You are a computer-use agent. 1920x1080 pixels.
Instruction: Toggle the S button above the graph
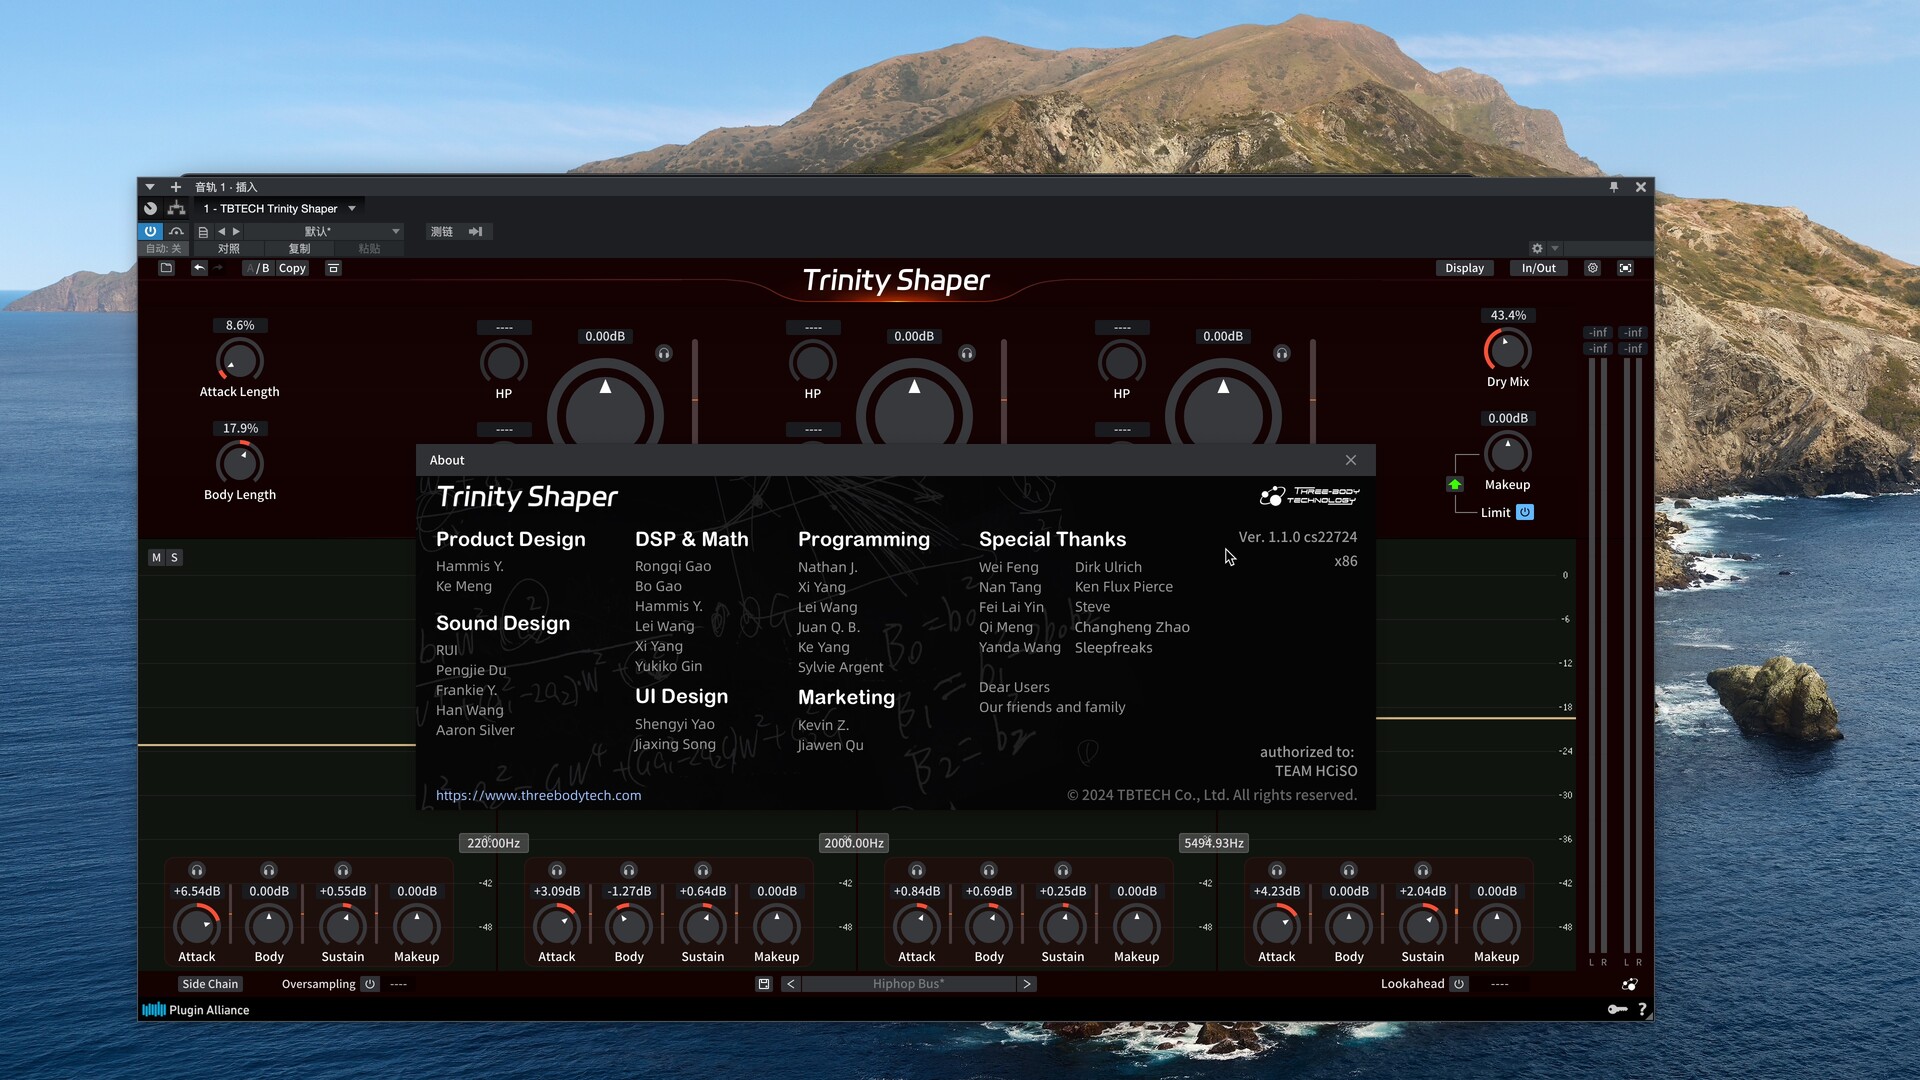pyautogui.click(x=174, y=558)
